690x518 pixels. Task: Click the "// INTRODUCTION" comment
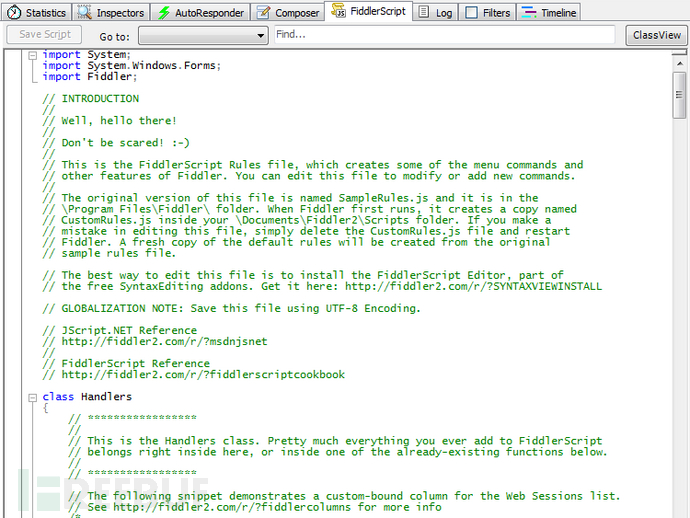coord(91,99)
